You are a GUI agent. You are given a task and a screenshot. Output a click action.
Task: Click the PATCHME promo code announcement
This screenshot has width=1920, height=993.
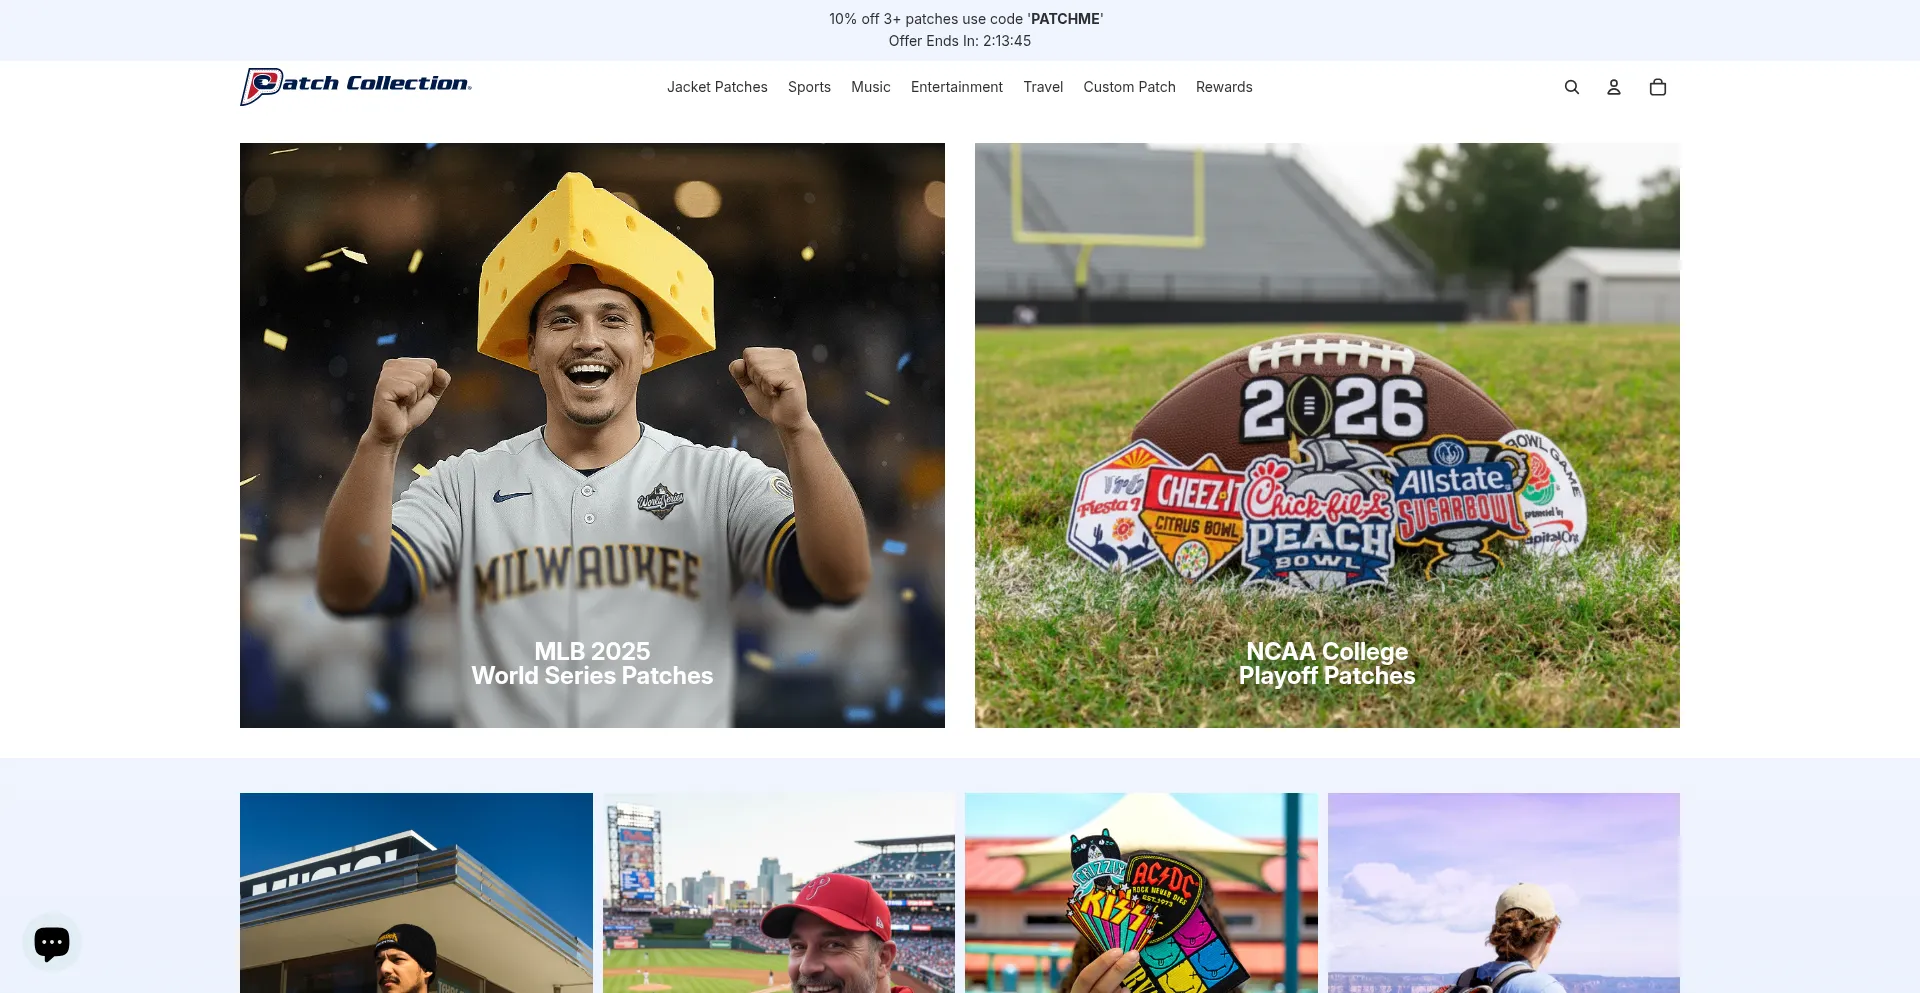(x=966, y=19)
